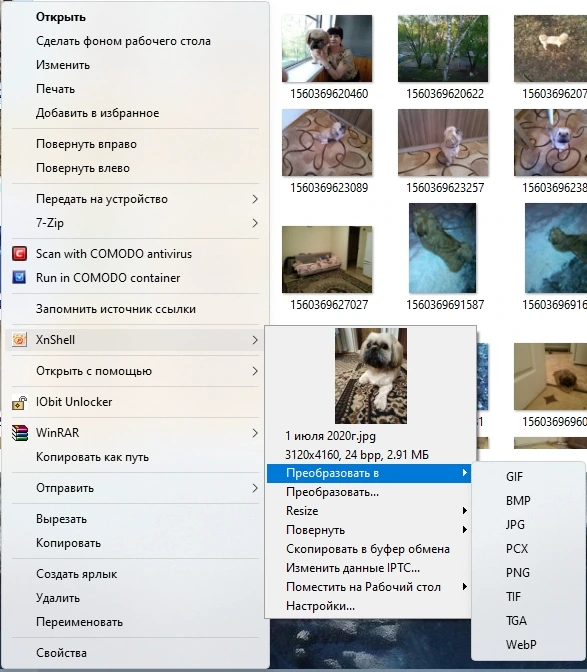Click the IObit Unlocker padlock icon
Image resolution: width=587 pixels, height=672 pixels.
[19, 402]
